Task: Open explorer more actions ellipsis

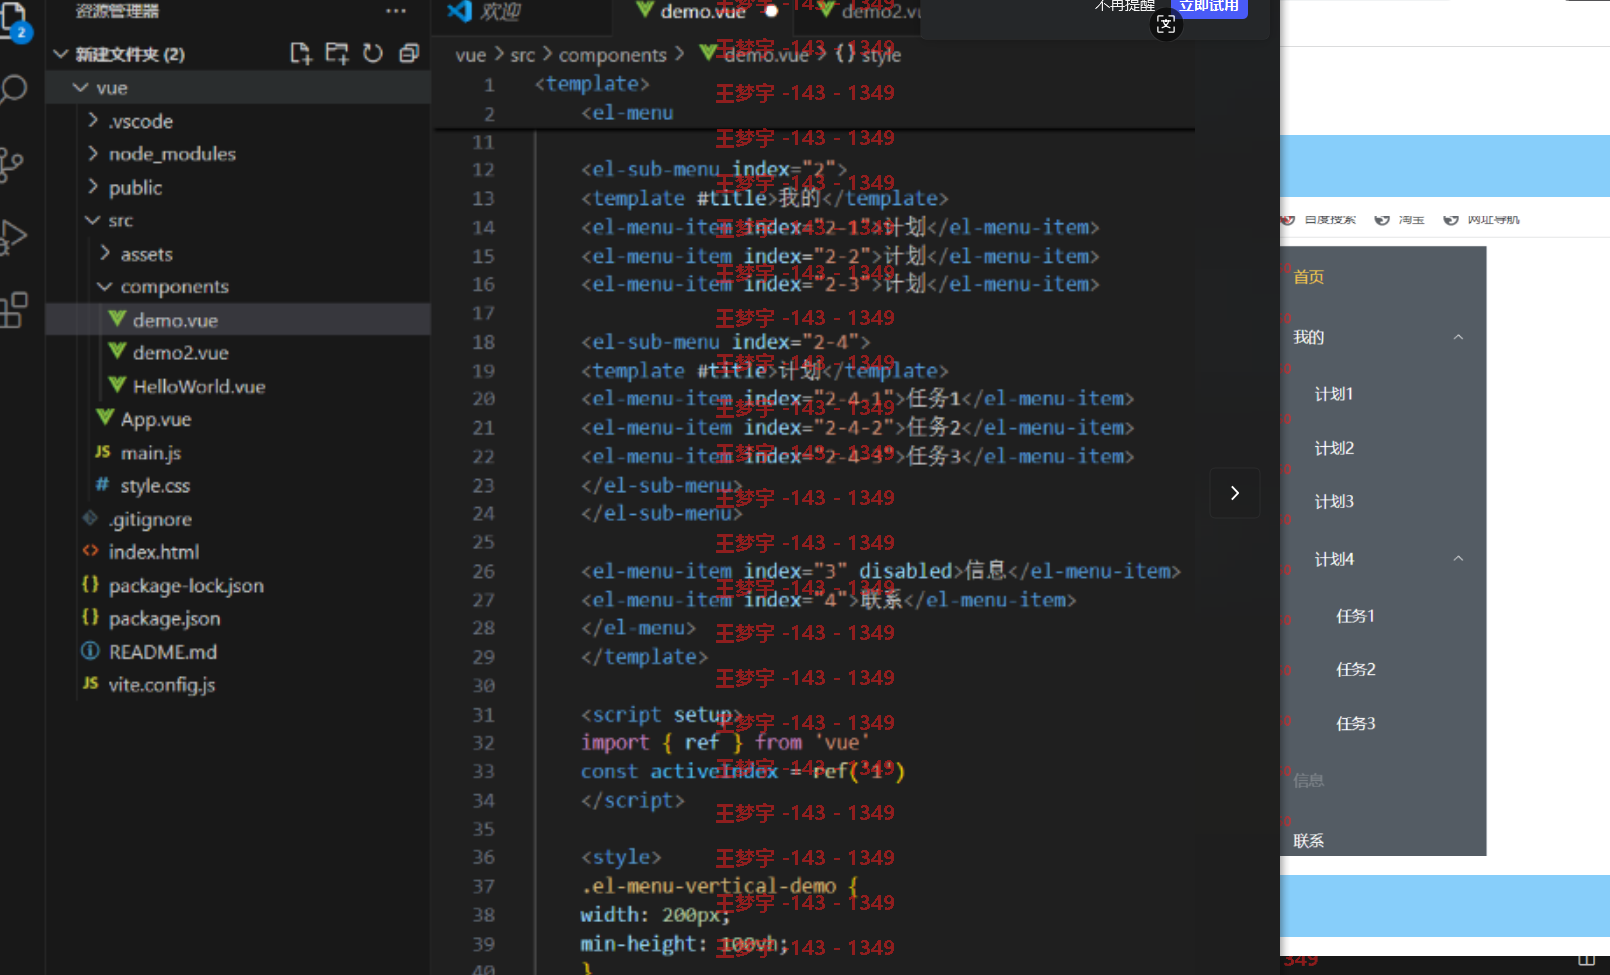Action: pos(396,11)
